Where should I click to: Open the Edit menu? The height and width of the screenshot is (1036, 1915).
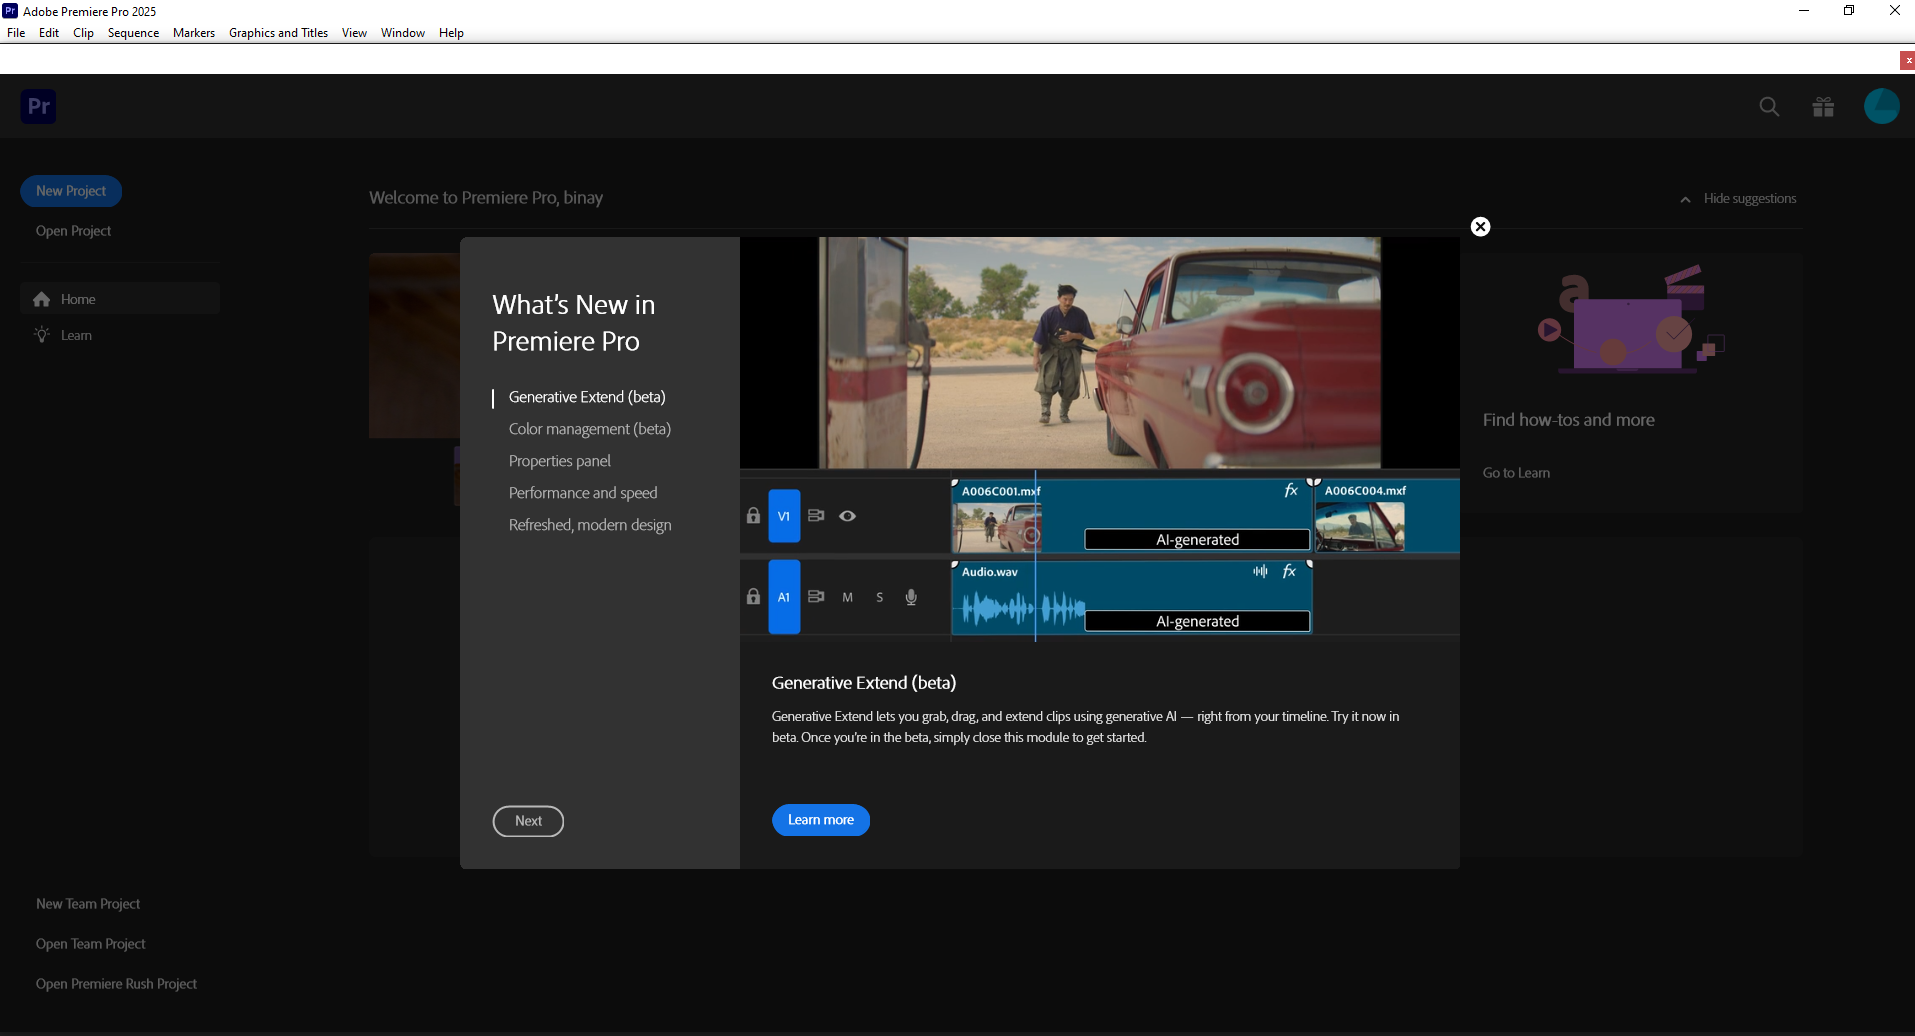49,33
